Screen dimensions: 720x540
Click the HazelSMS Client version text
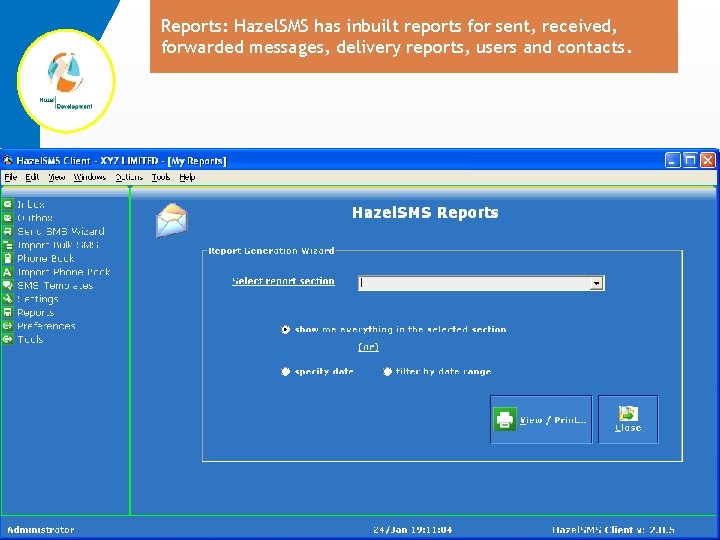click(x=613, y=529)
